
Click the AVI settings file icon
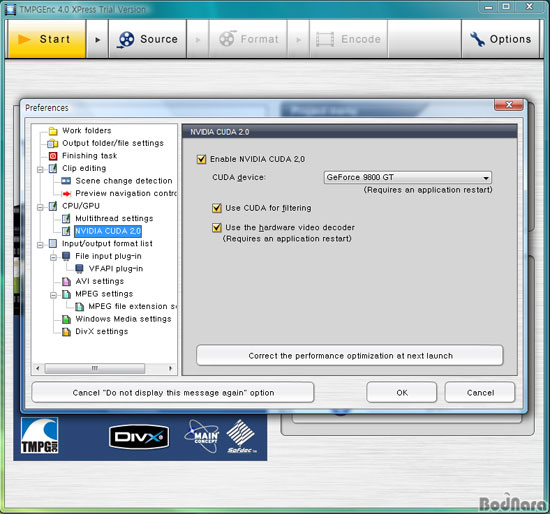click(x=66, y=281)
